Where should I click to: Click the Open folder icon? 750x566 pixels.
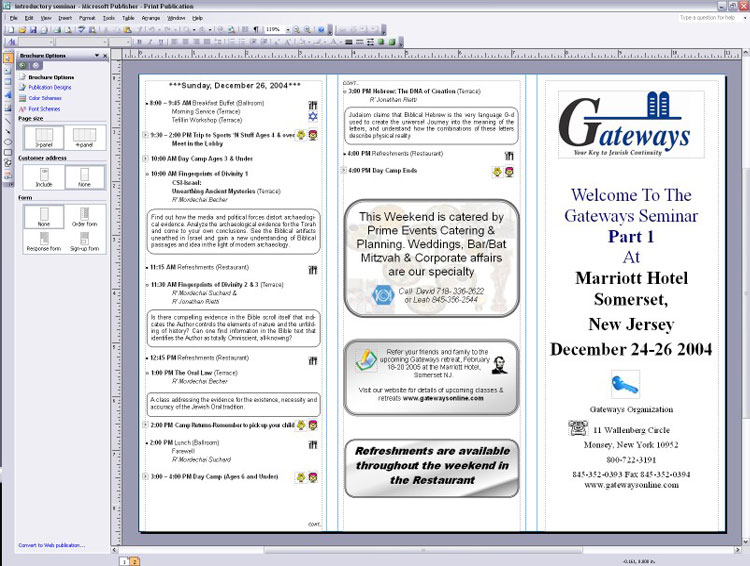pos(22,30)
